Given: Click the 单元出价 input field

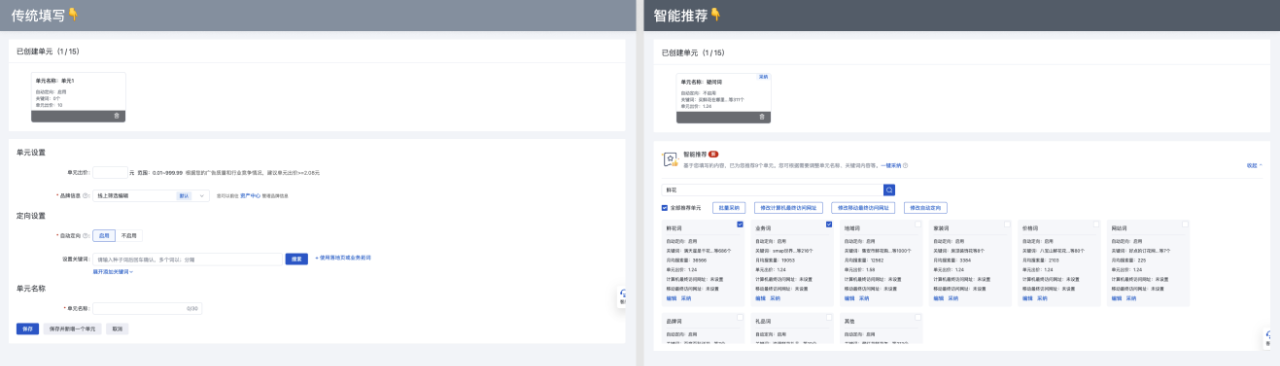Looking at the screenshot, I should pyautogui.click(x=110, y=172).
